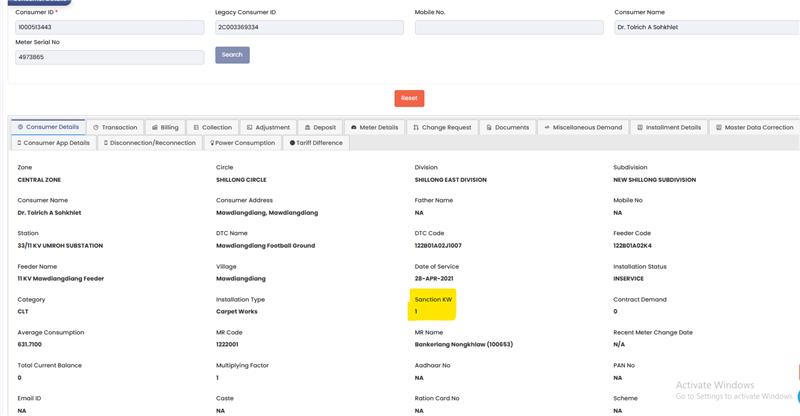Open the Consumer Details tab

pos(48,127)
